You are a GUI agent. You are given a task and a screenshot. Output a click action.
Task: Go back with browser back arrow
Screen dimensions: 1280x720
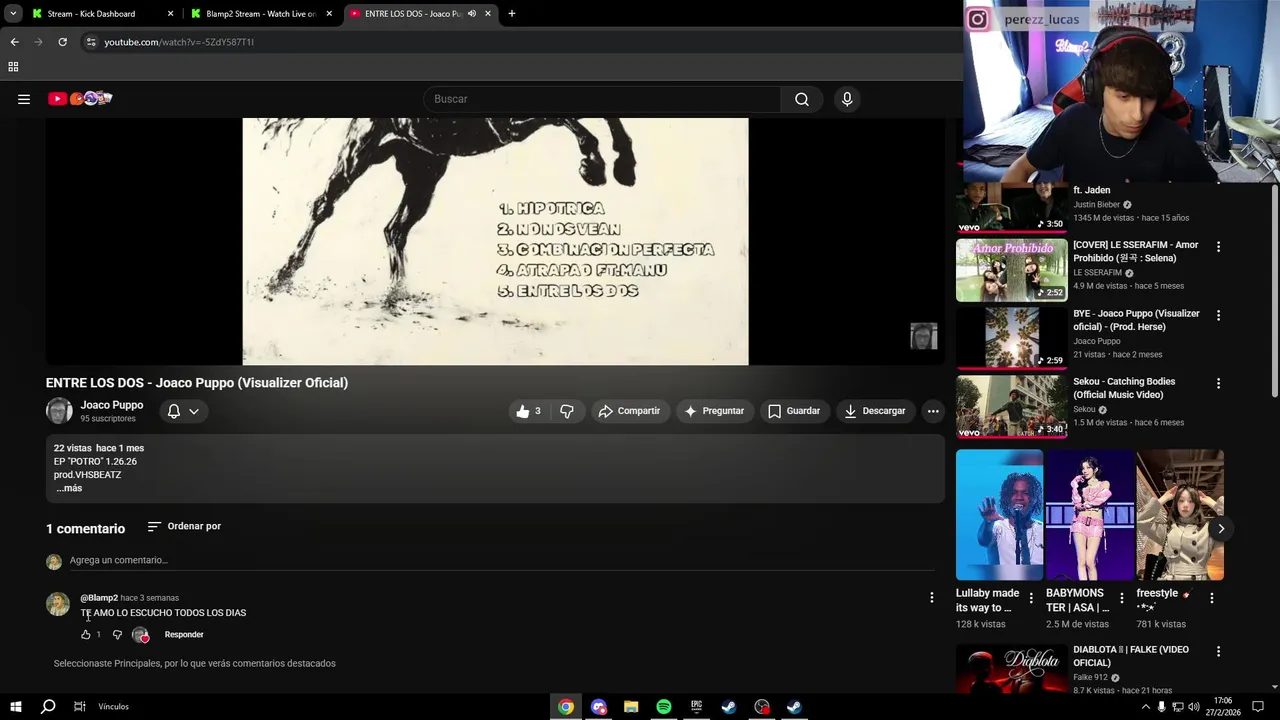(14, 42)
